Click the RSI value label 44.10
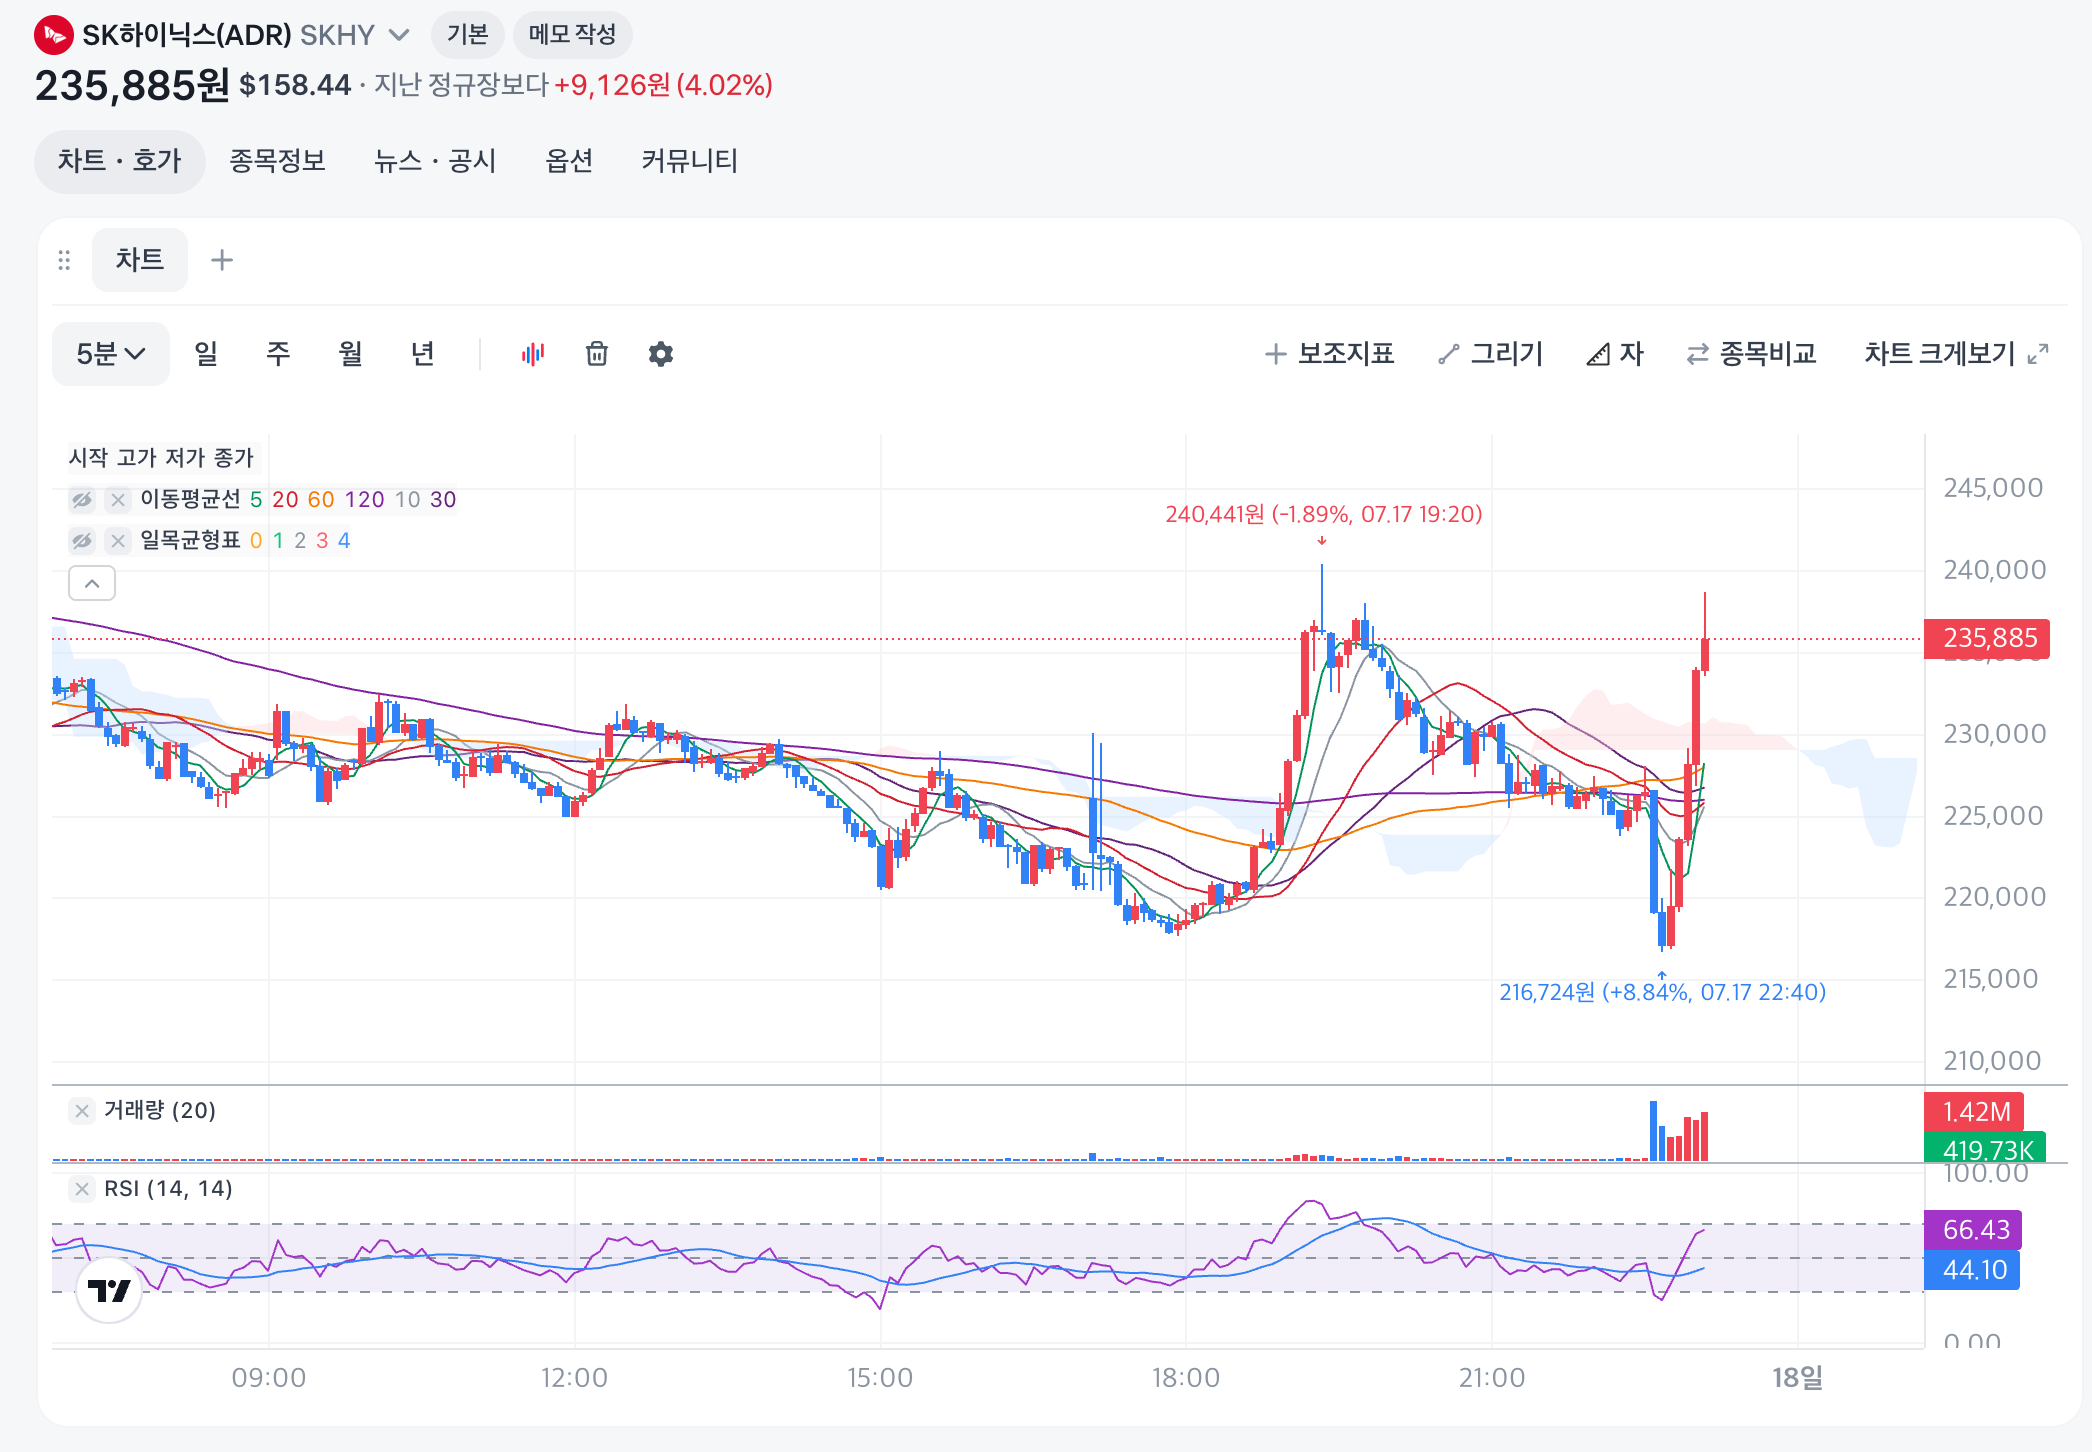Image resolution: width=2092 pixels, height=1452 pixels. tap(1972, 1270)
